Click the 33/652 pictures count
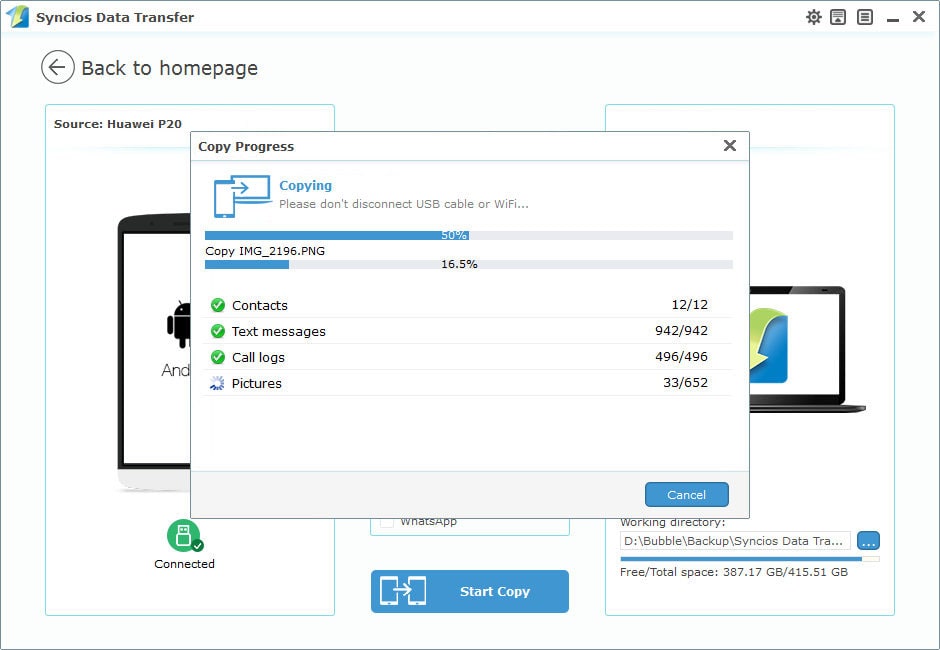 click(685, 383)
